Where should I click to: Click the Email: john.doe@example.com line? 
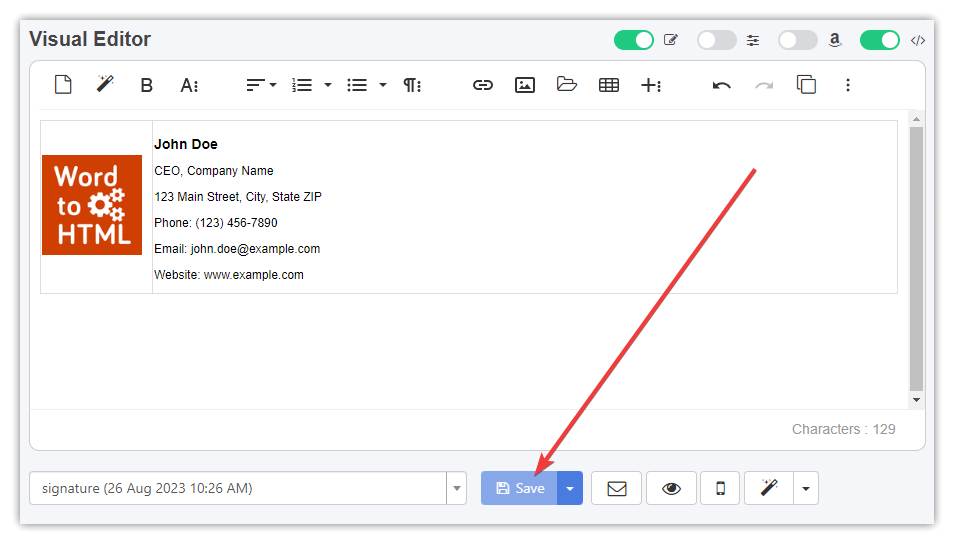237,249
